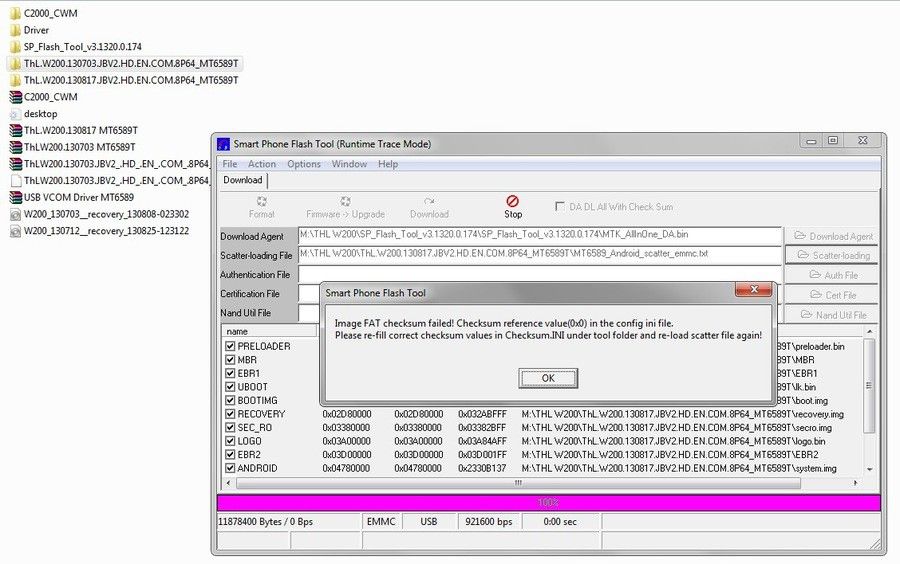The image size is (900, 564).
Task: Close the checksum error dialog
Action: (x=754, y=289)
